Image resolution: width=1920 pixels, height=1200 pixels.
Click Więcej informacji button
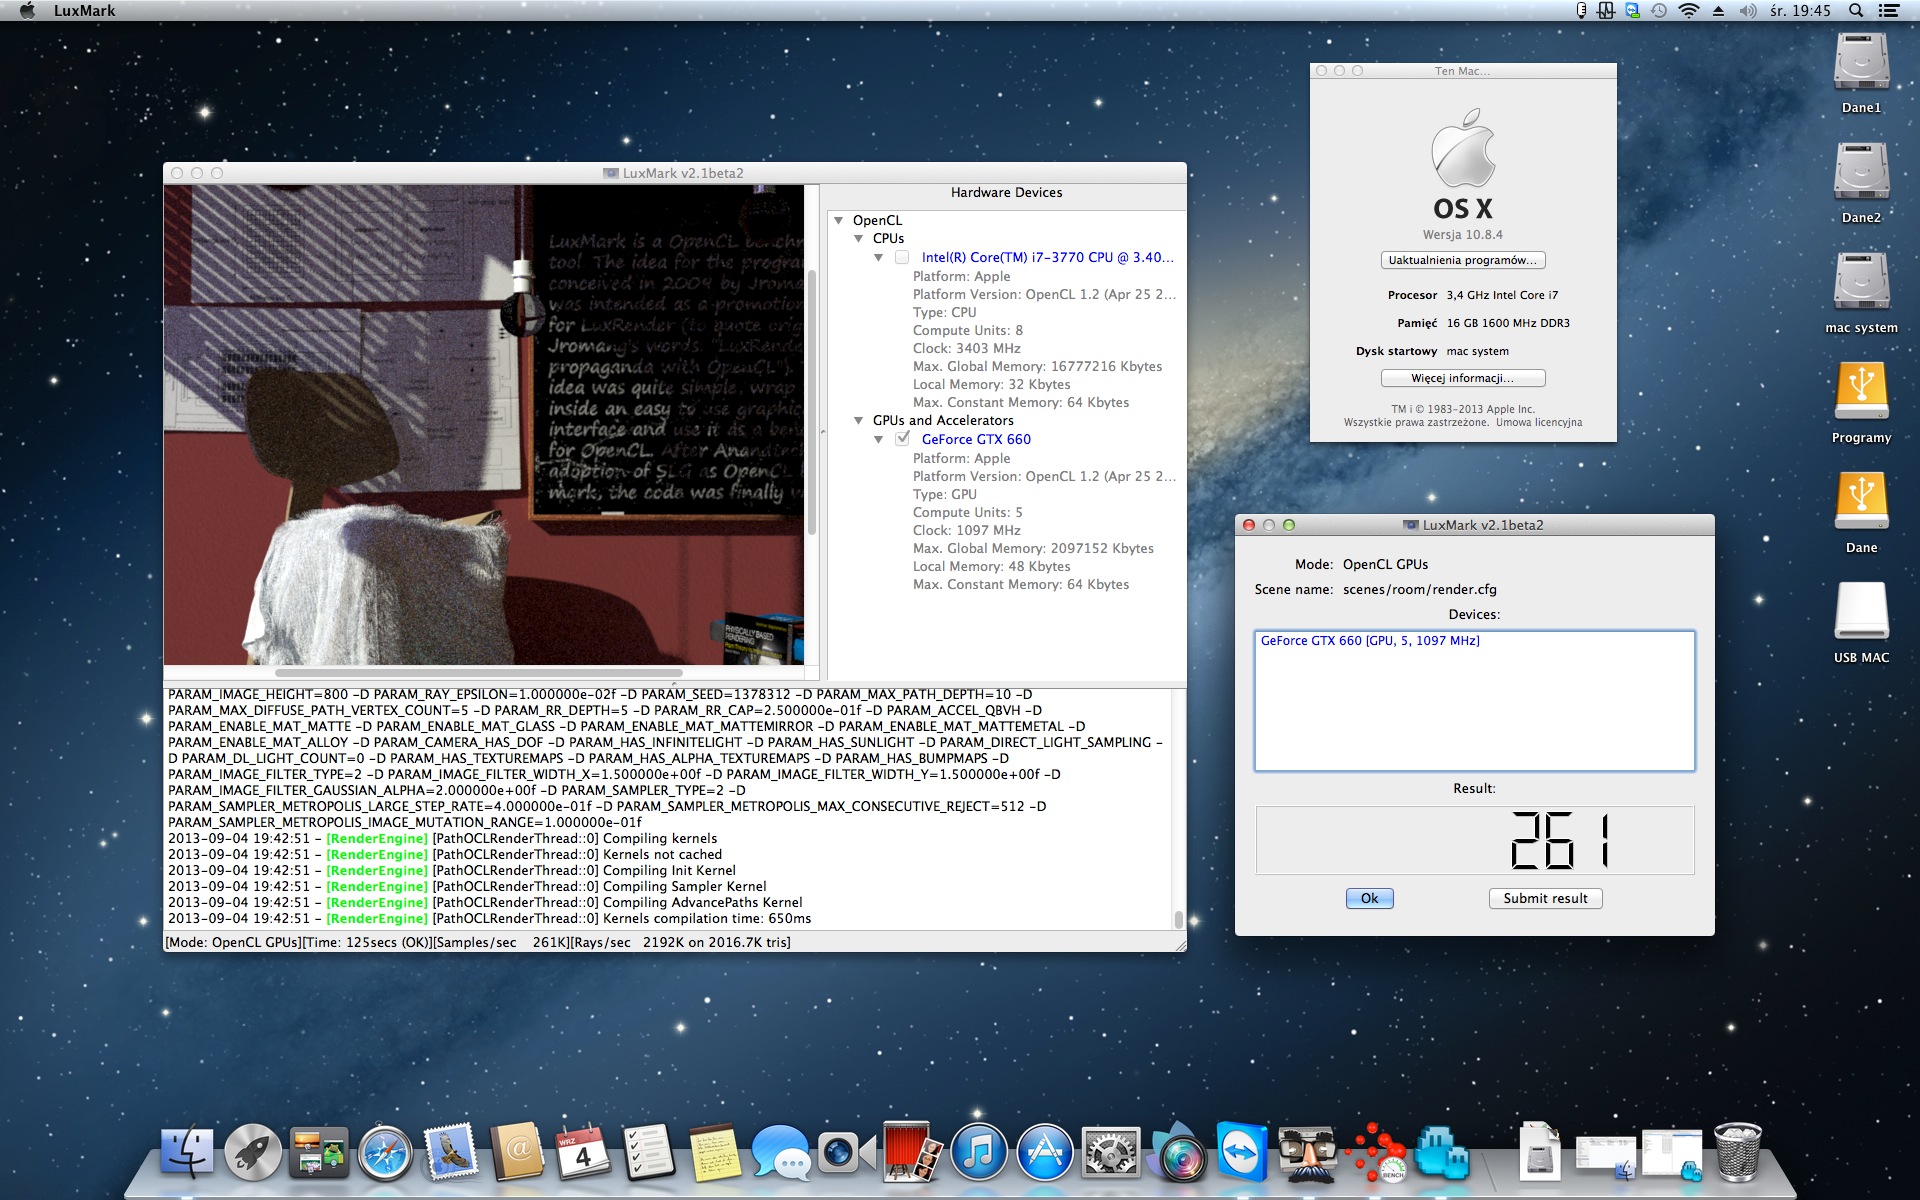point(1463,378)
